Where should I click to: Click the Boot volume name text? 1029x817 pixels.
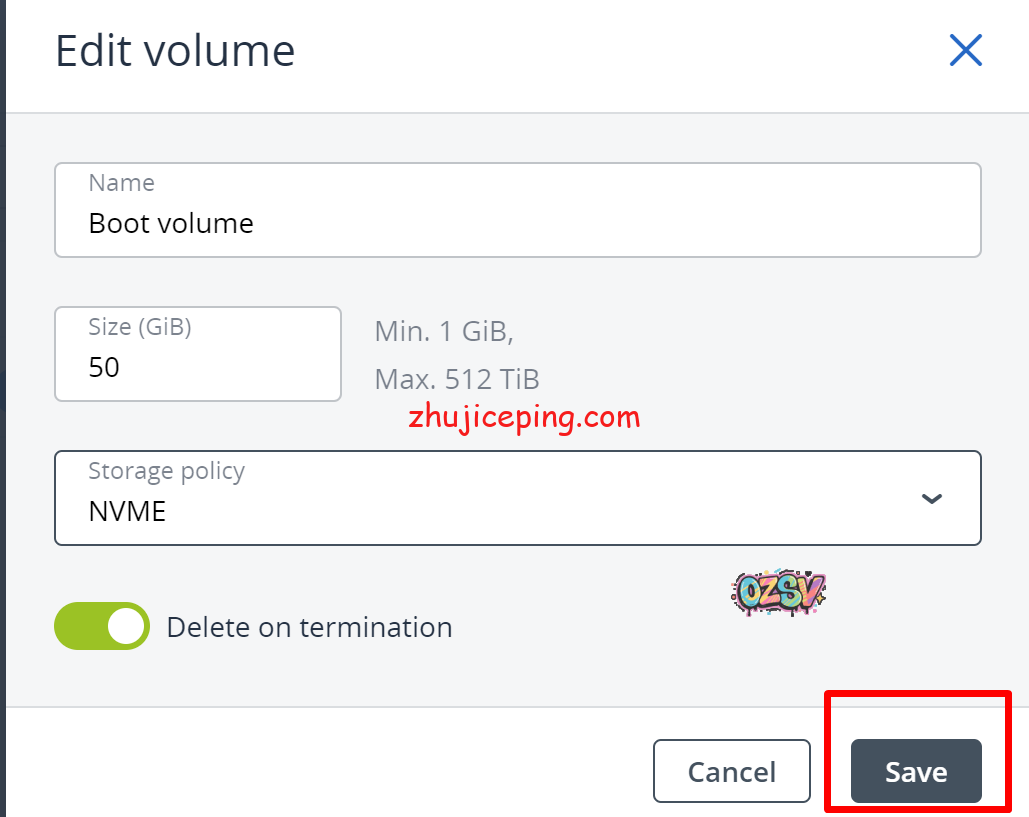[171, 223]
